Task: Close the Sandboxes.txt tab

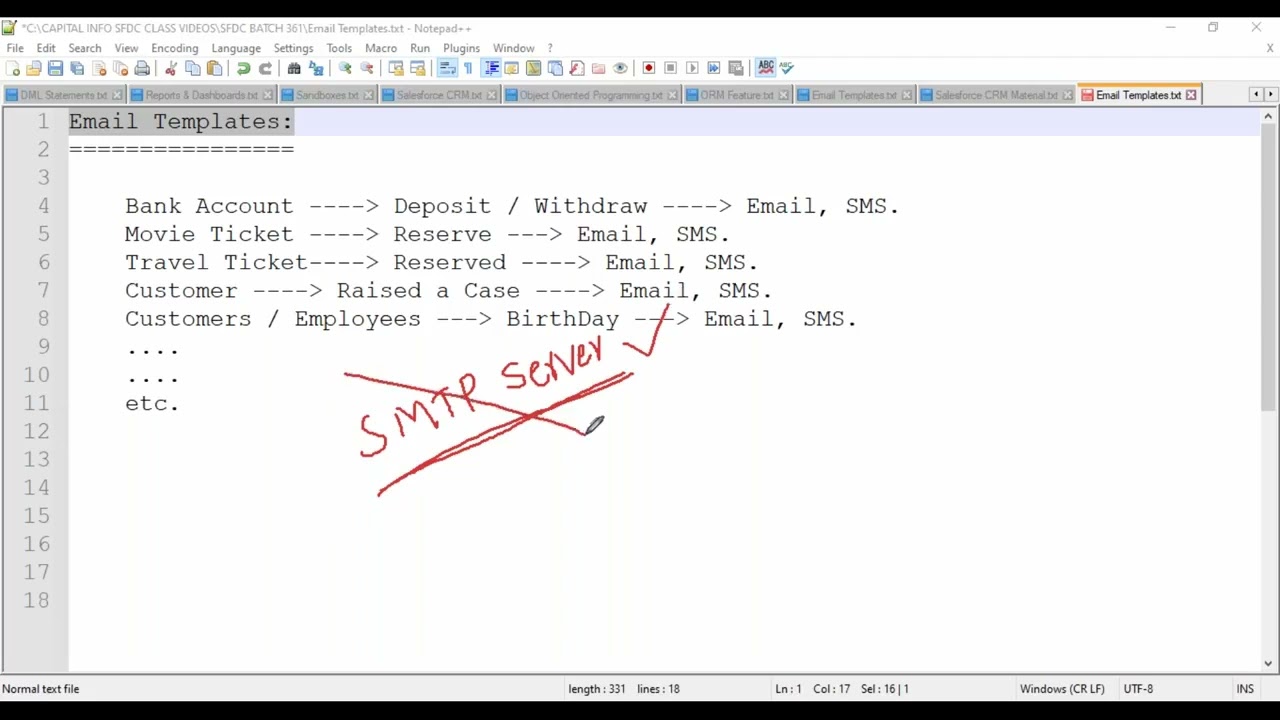Action: (x=368, y=95)
